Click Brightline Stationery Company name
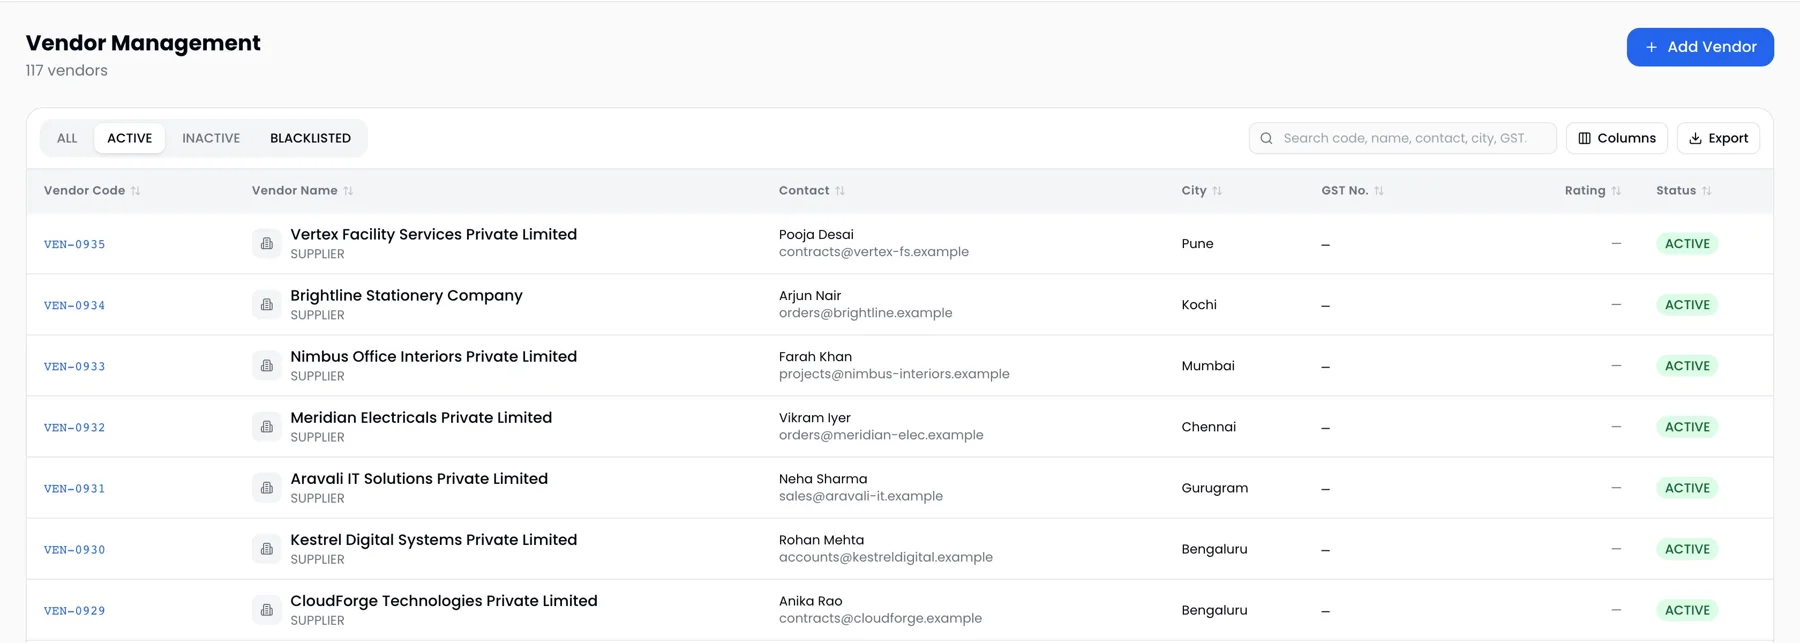 tap(406, 295)
